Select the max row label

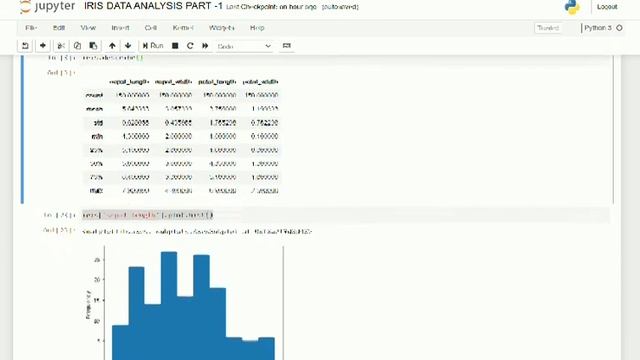click(x=96, y=191)
